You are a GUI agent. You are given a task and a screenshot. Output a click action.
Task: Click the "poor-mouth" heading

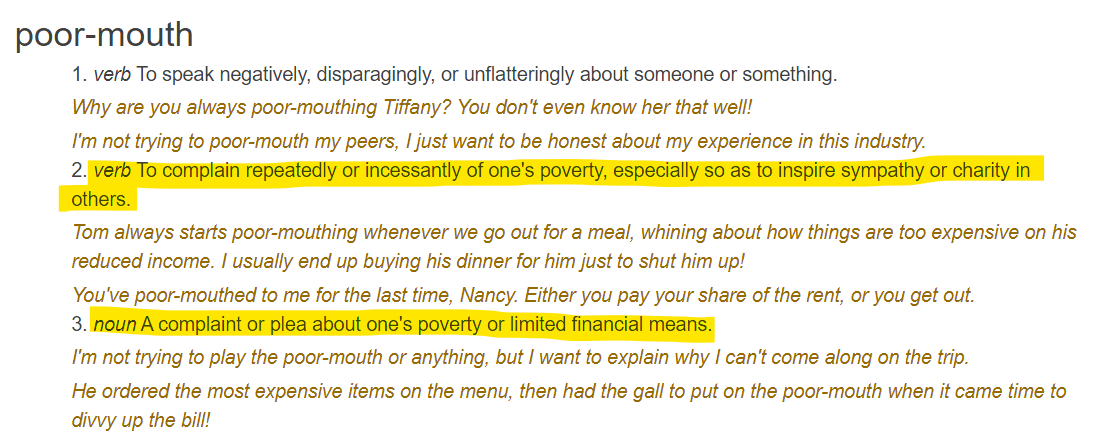[x=104, y=35]
